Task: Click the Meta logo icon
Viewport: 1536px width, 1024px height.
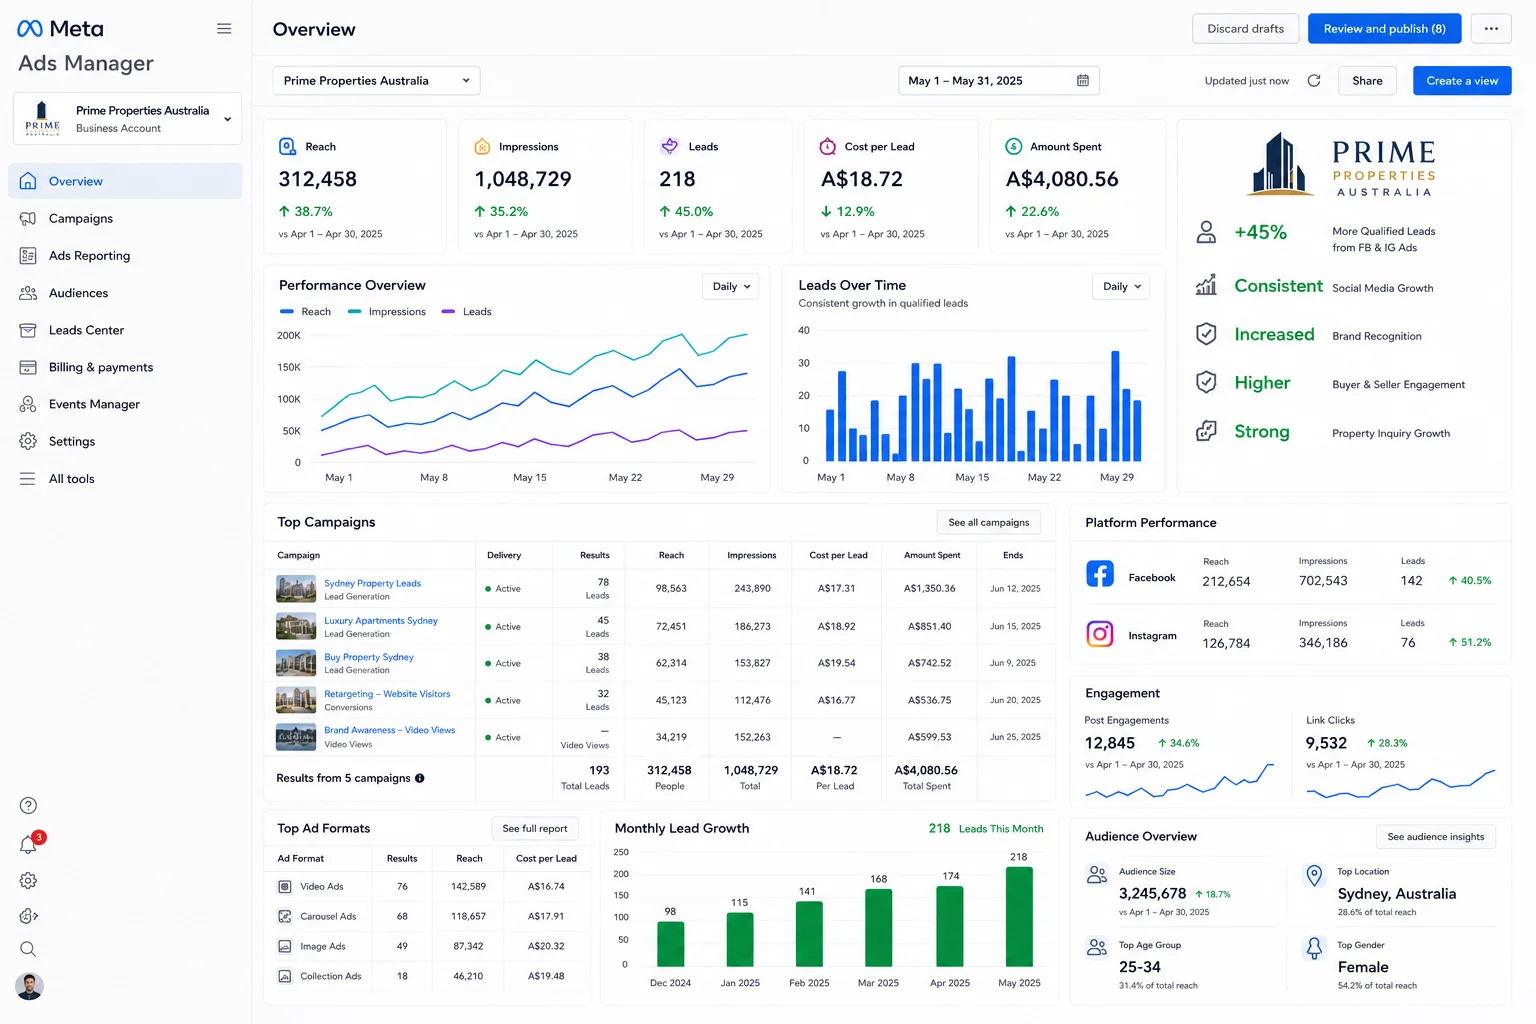Action: pyautogui.click(x=30, y=29)
